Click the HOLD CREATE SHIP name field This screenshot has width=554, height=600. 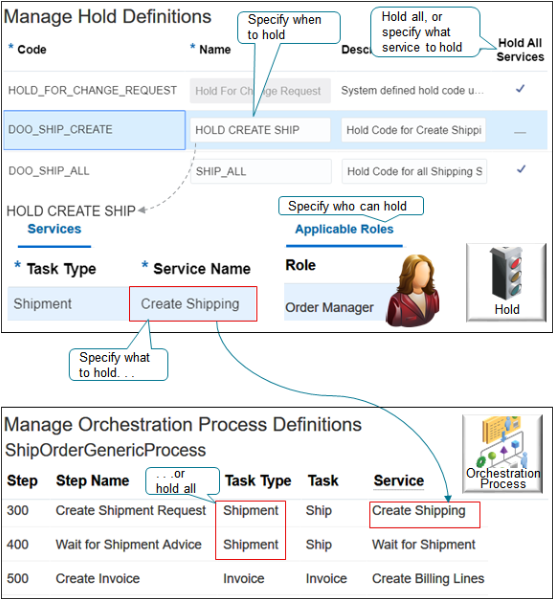260,130
